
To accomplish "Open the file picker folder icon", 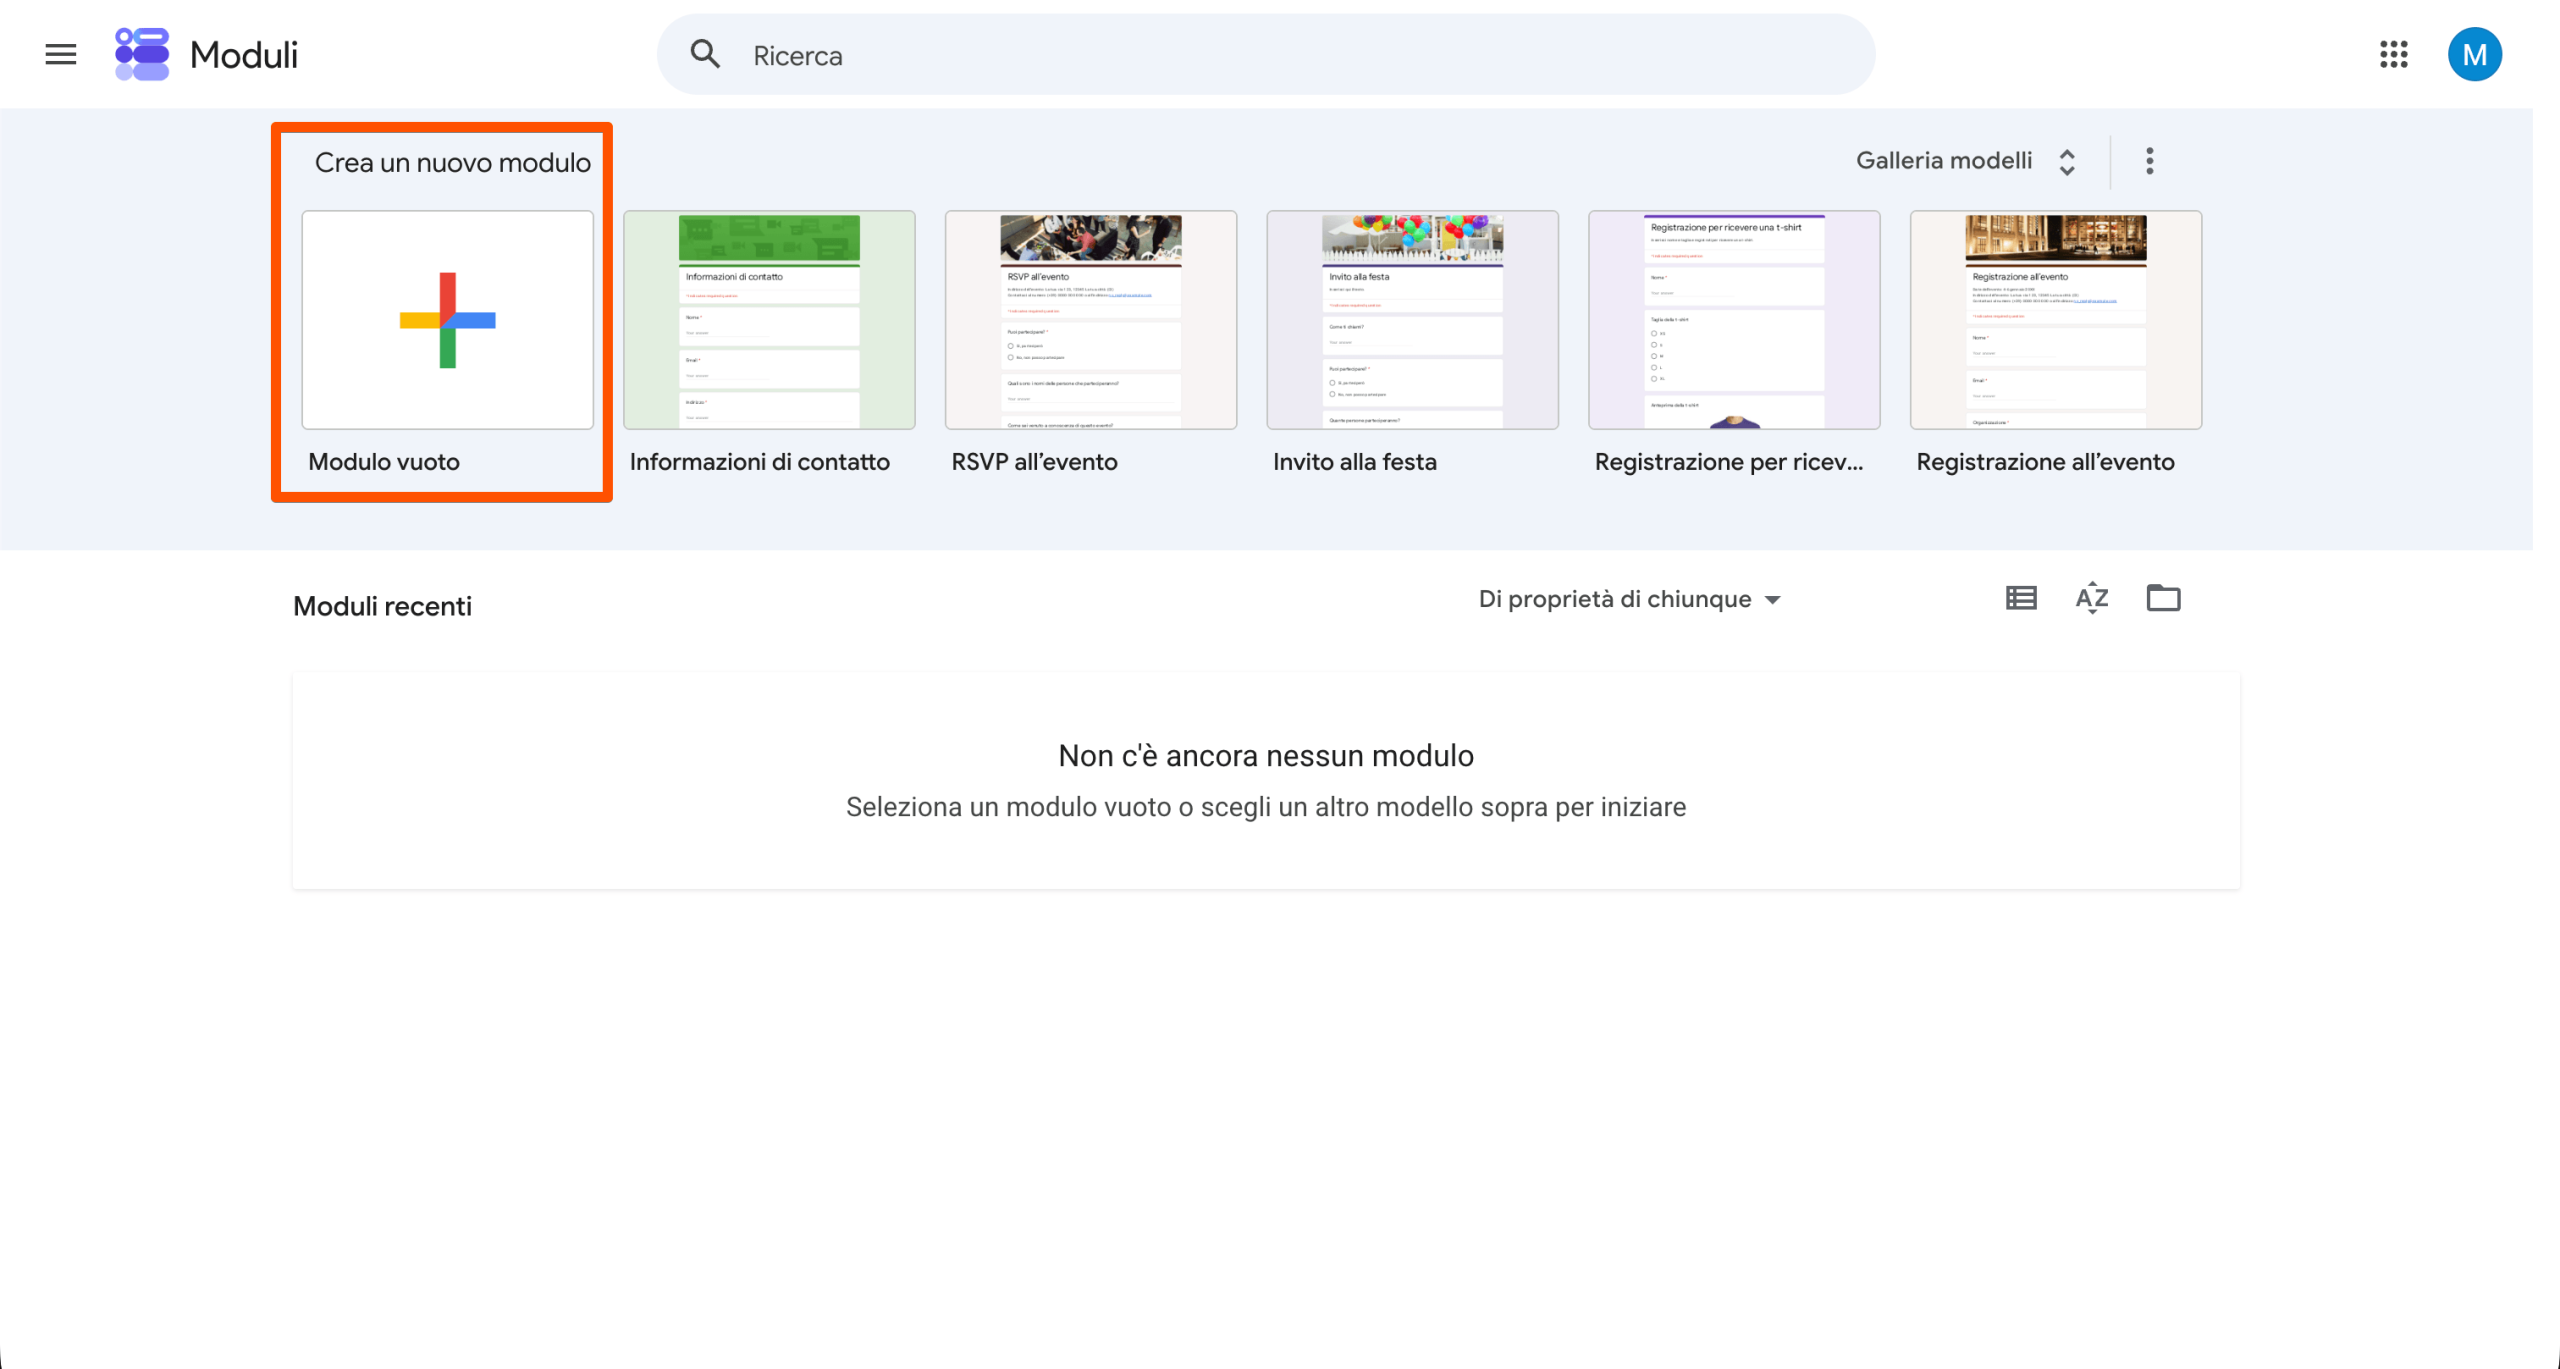I will tap(2163, 598).
